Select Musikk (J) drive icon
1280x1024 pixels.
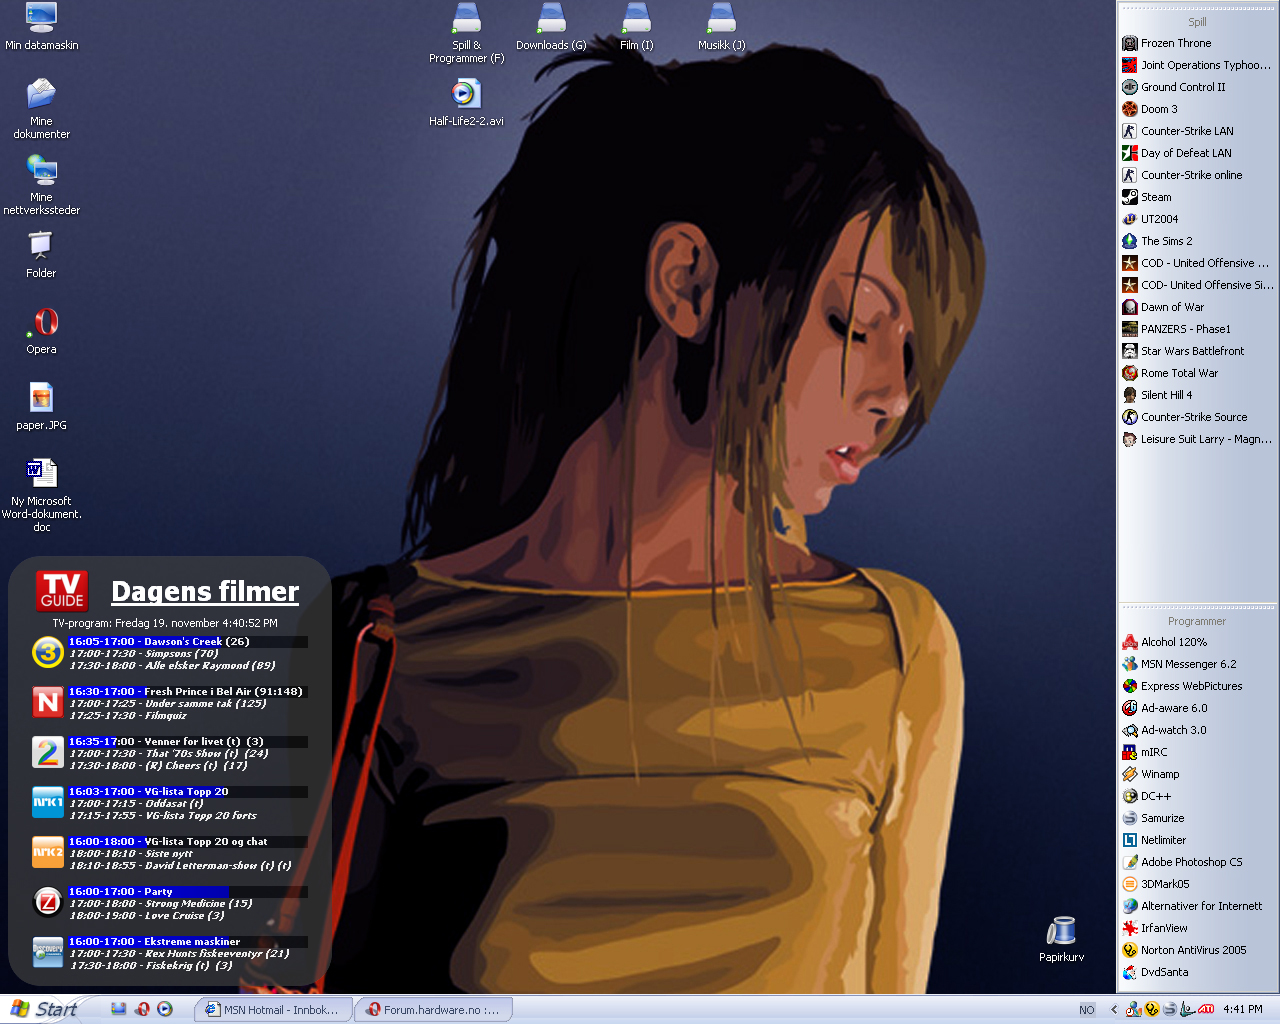[x=721, y=27]
